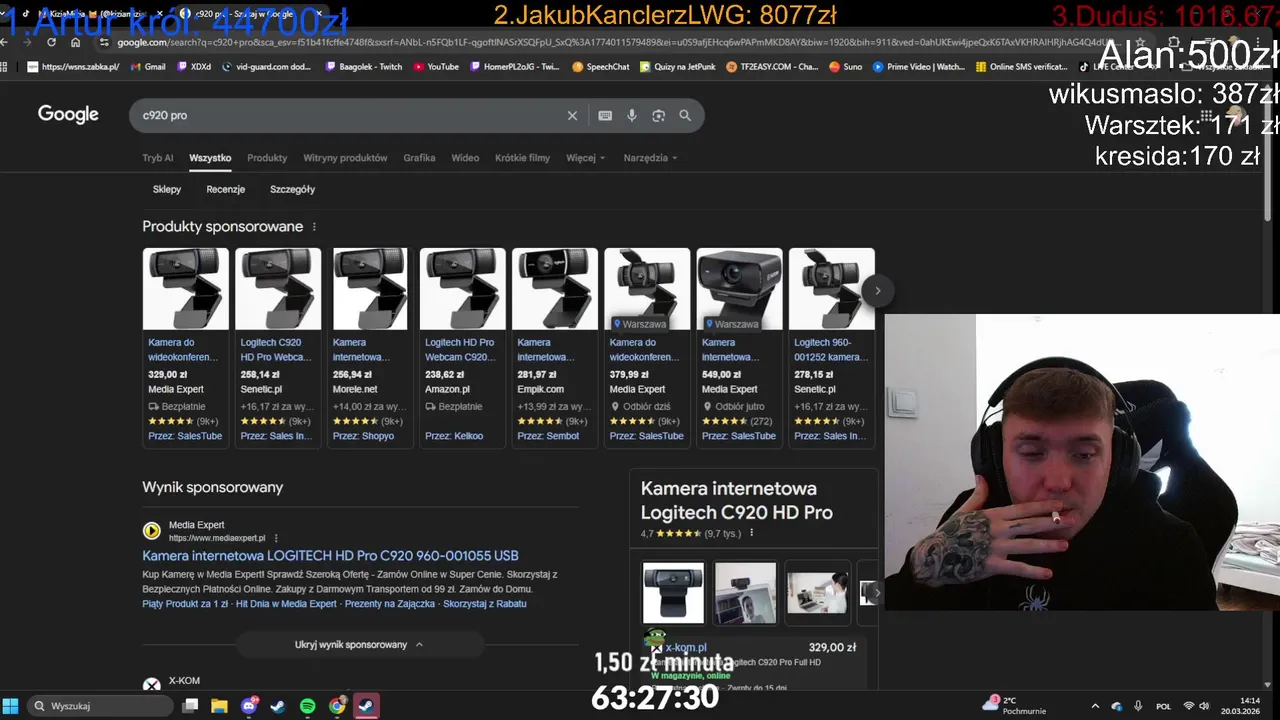Screen dimensions: 1280x720
Task: Open Task View icon on taskbar
Action: click(x=191, y=706)
